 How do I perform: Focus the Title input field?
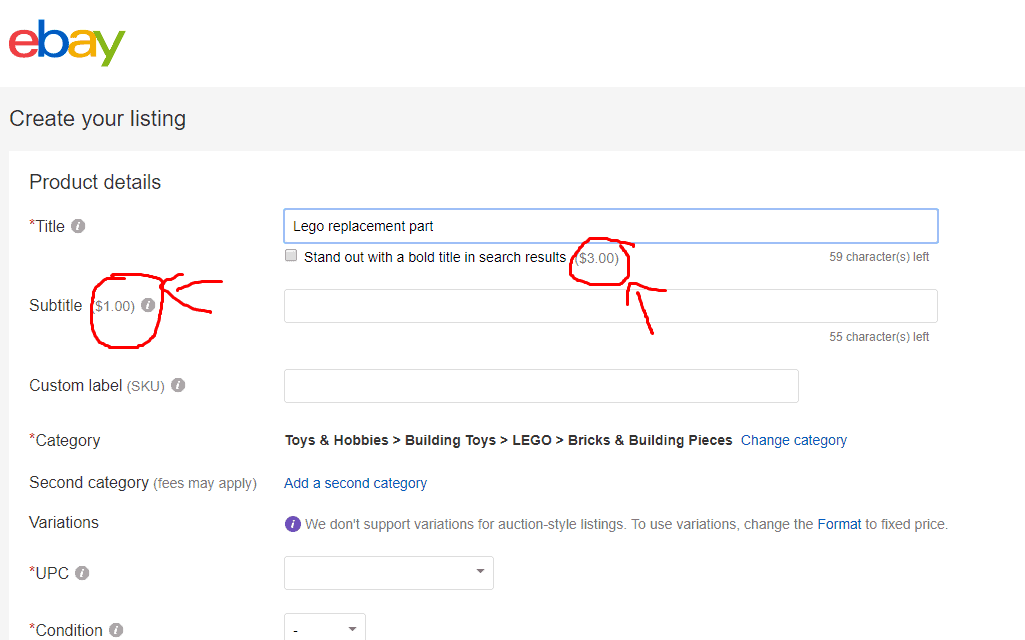[x=611, y=226]
